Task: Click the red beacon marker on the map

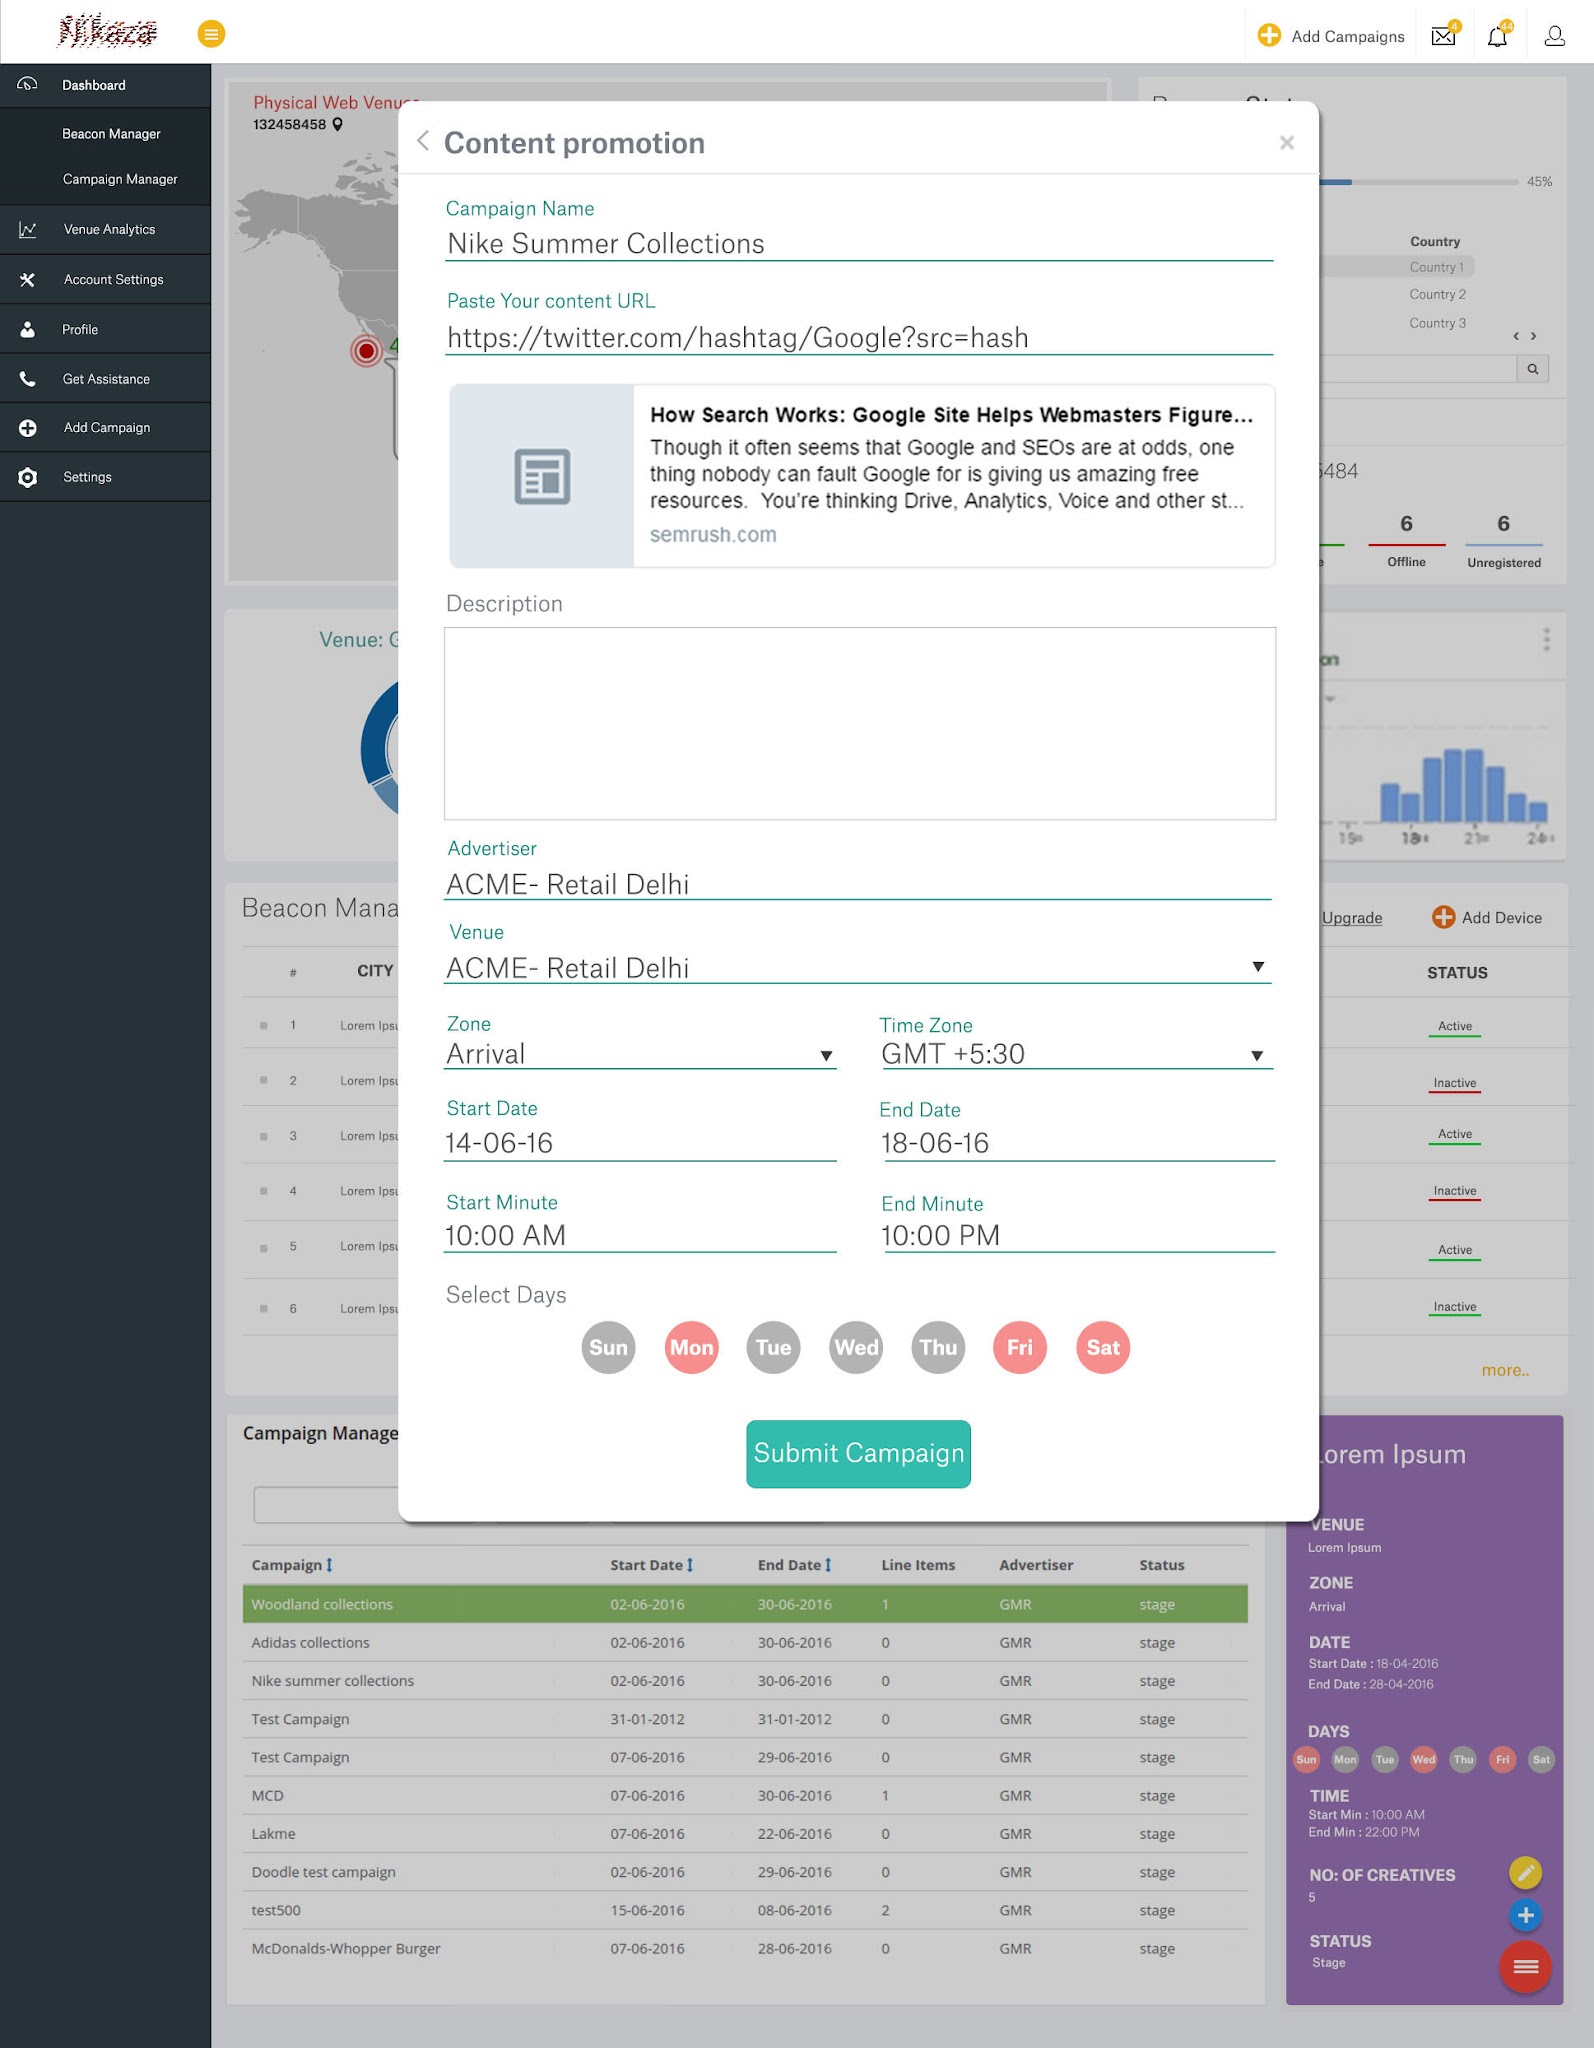Action: coord(366,350)
